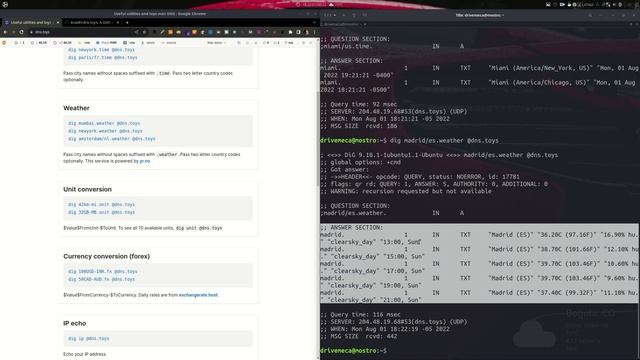The width and height of the screenshot is (640, 360).
Task: Open search in the terminal window
Action: tap(590, 15)
